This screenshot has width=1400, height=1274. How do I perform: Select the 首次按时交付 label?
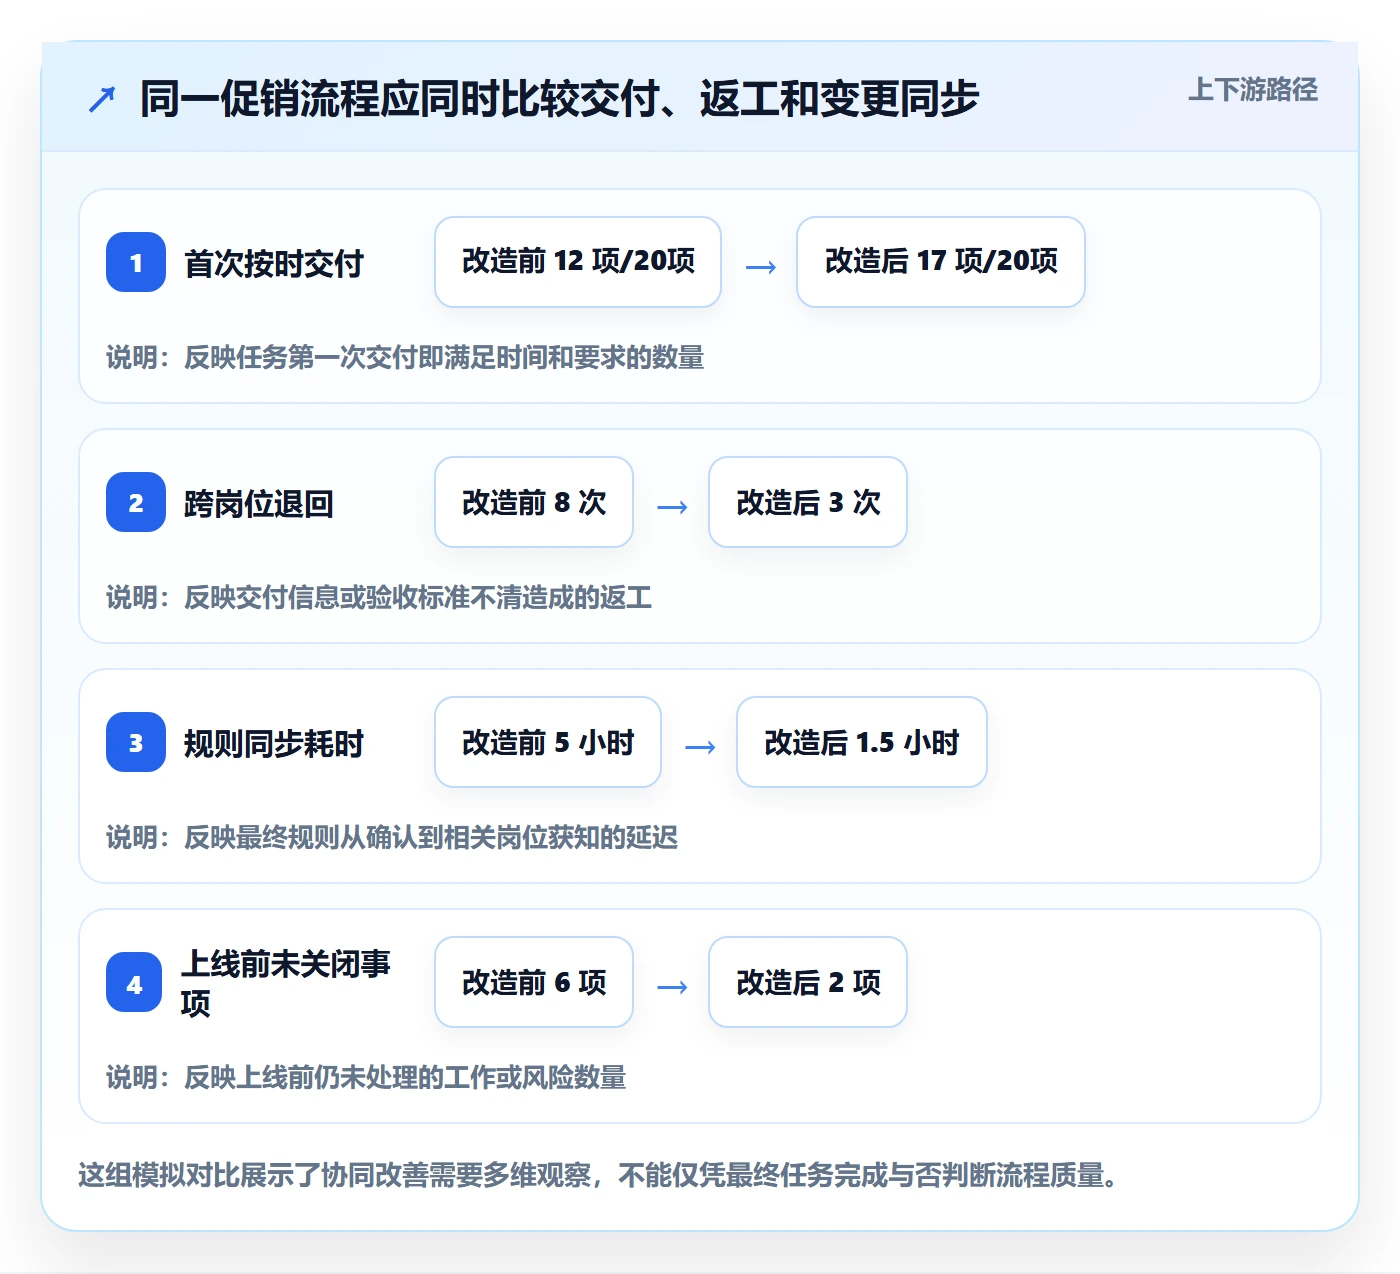tap(274, 263)
